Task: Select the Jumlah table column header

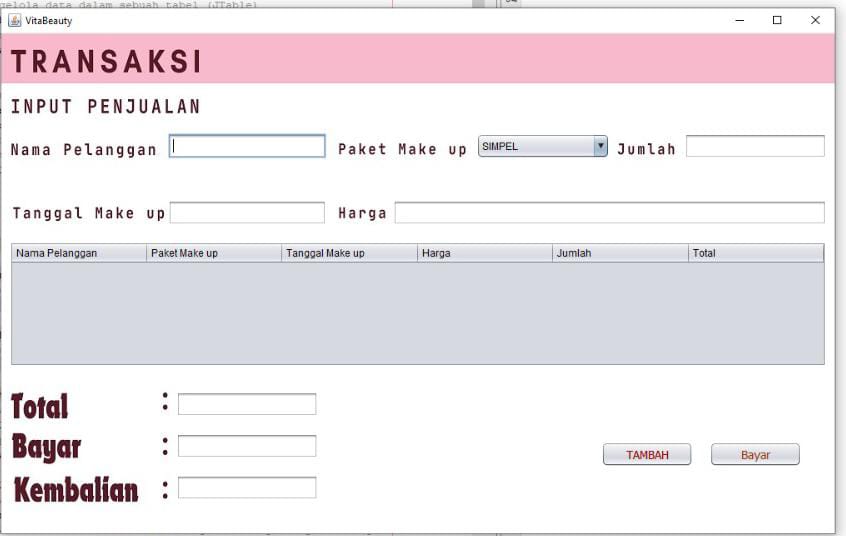Action: click(620, 253)
